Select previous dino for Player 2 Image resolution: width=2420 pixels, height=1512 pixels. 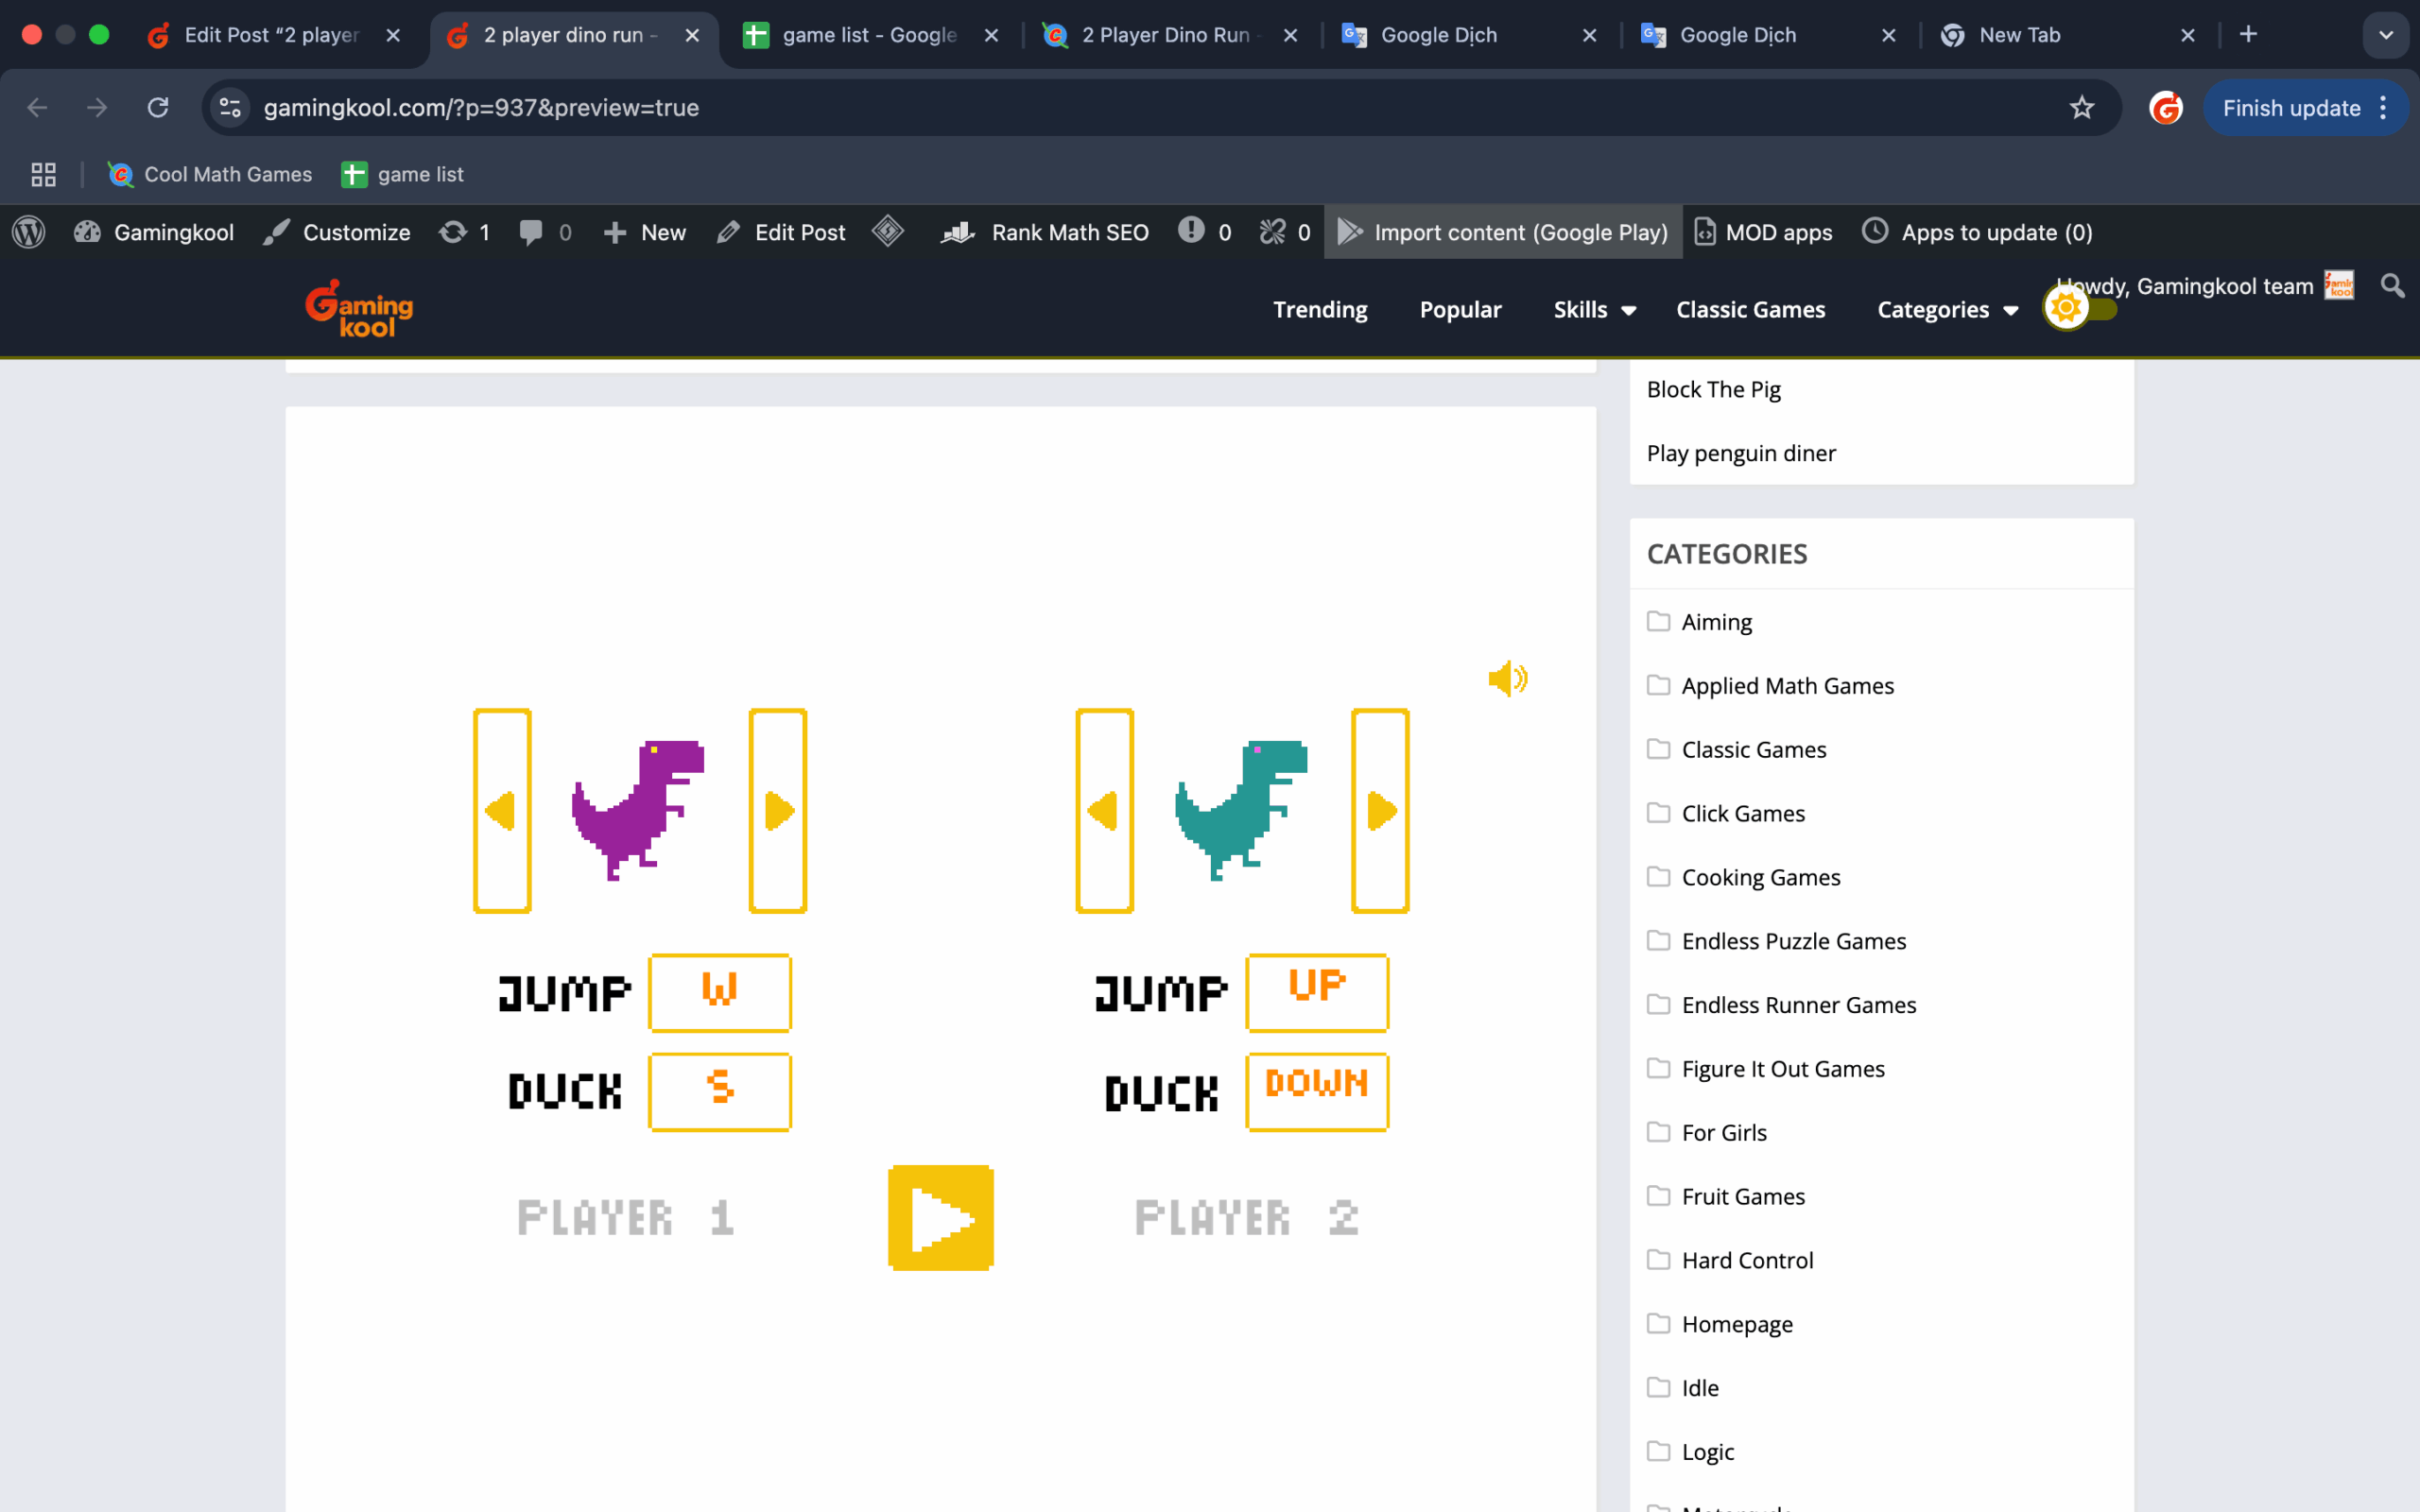tap(1104, 810)
